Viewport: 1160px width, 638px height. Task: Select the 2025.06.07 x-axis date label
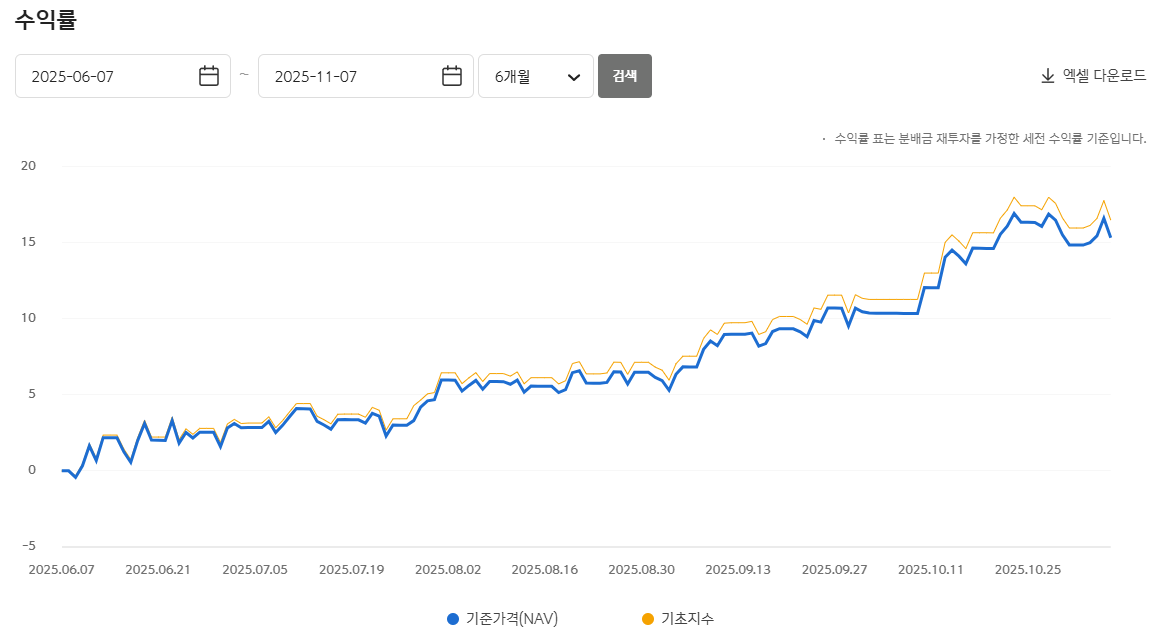click(61, 569)
